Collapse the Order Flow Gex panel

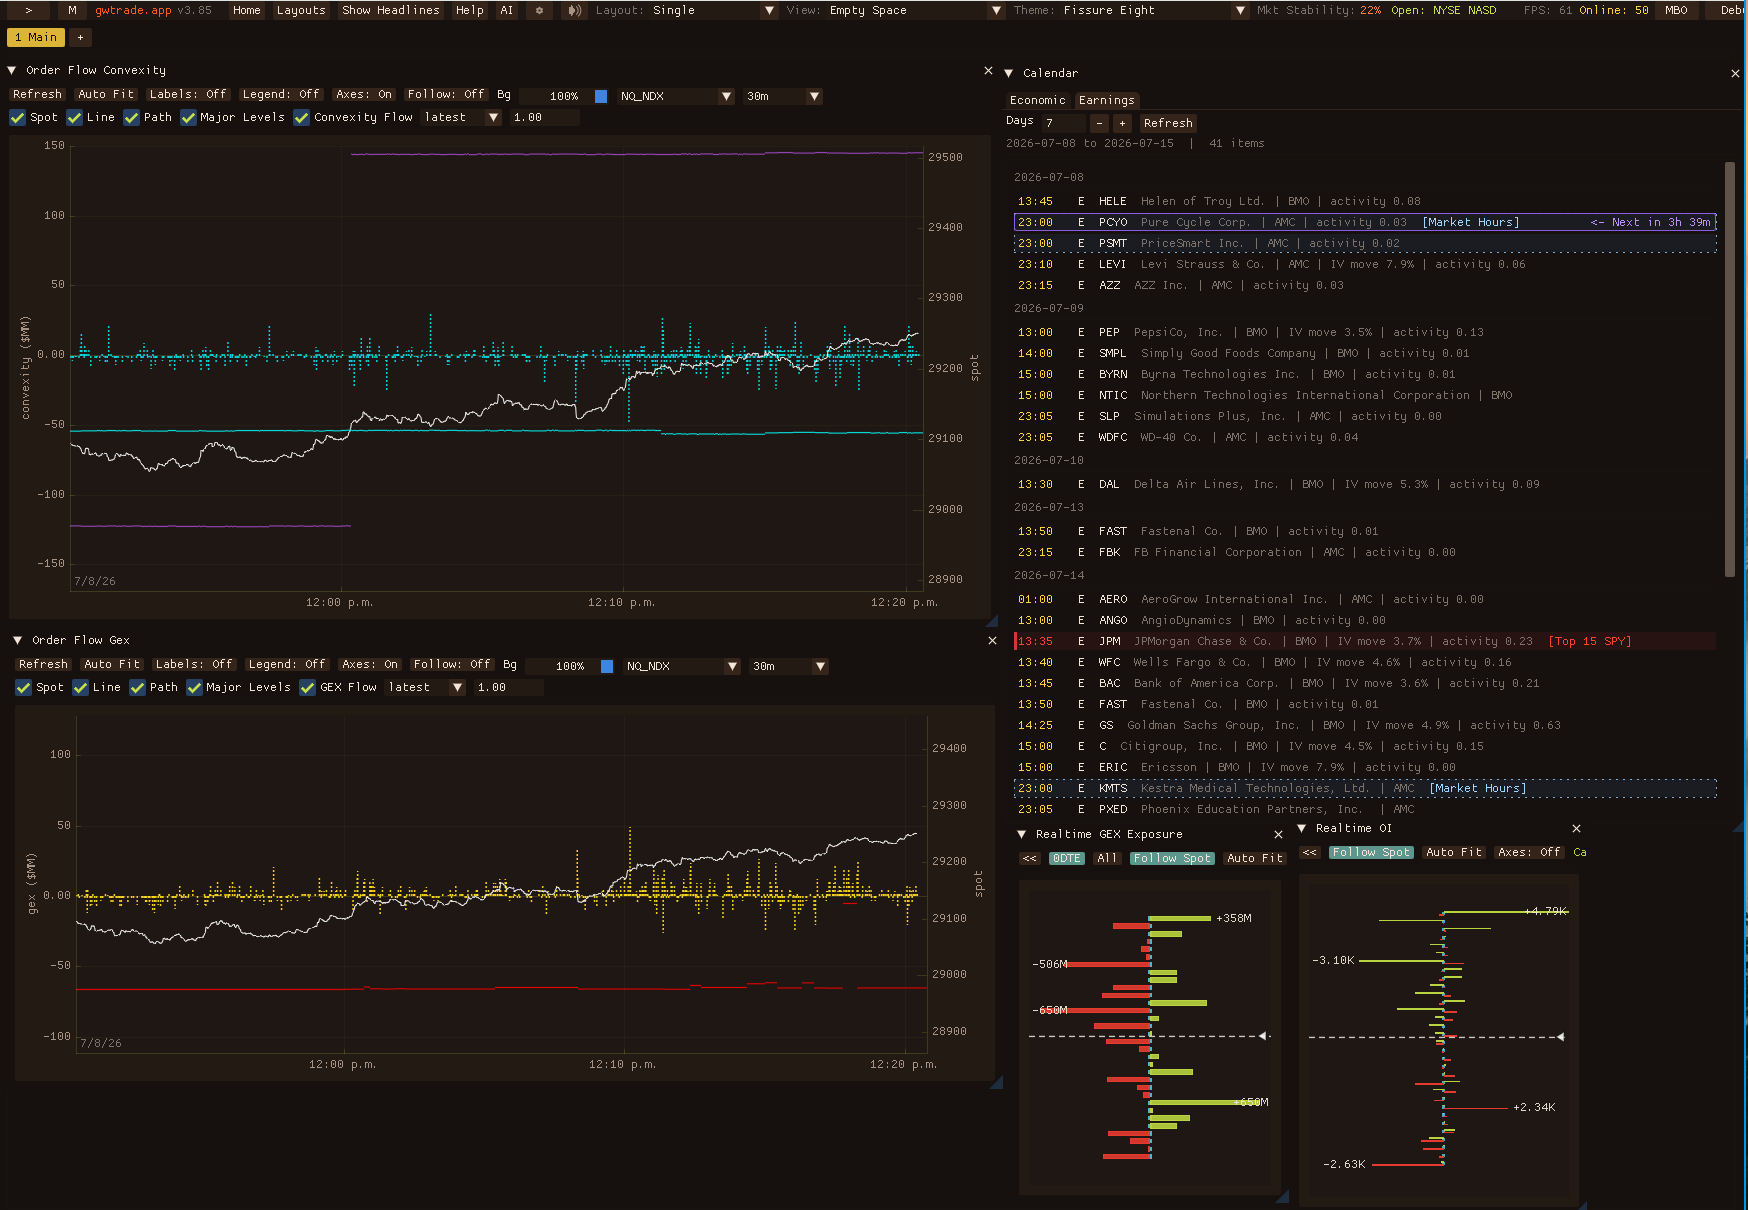pyautogui.click(x=17, y=640)
